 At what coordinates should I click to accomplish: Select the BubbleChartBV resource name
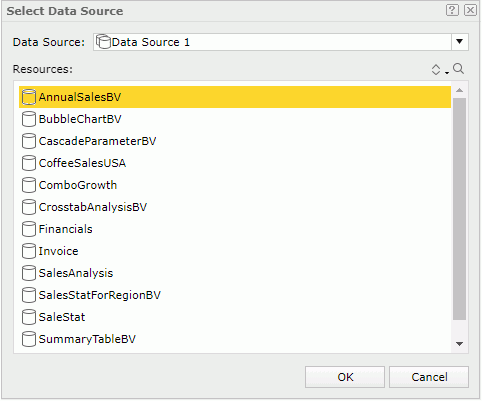80,119
